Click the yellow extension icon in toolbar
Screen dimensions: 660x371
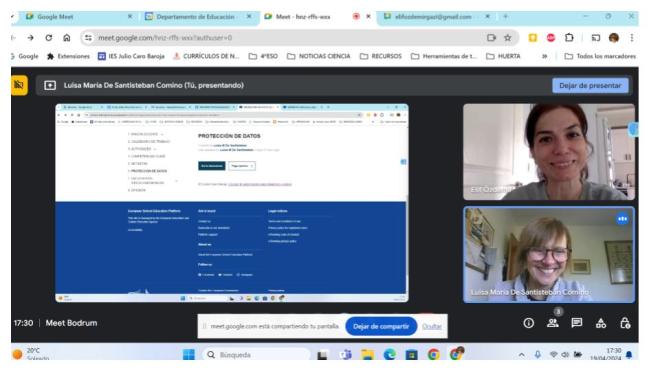point(533,38)
